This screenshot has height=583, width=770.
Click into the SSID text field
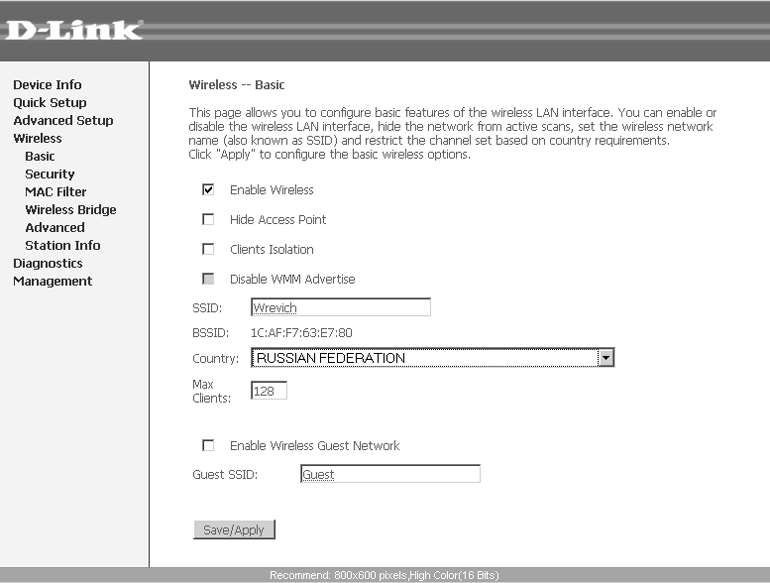[x=341, y=307]
